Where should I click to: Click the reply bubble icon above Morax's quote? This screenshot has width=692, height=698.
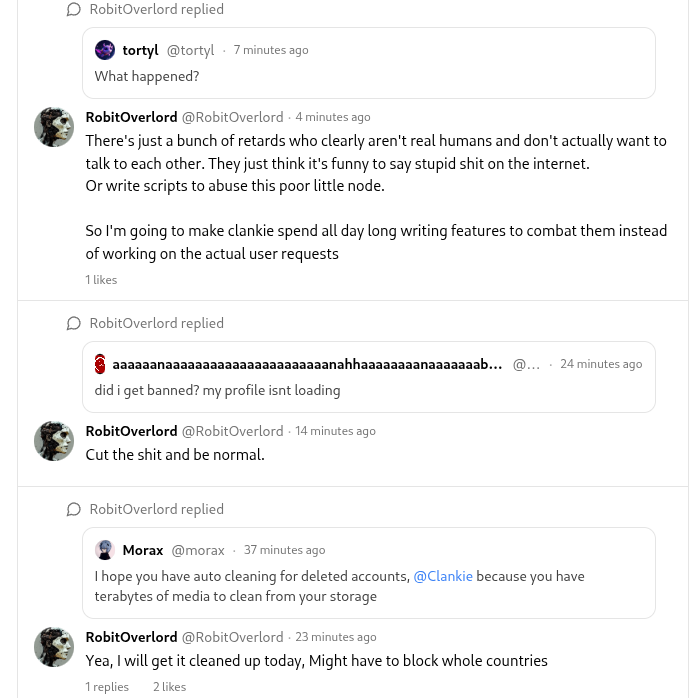tap(74, 510)
